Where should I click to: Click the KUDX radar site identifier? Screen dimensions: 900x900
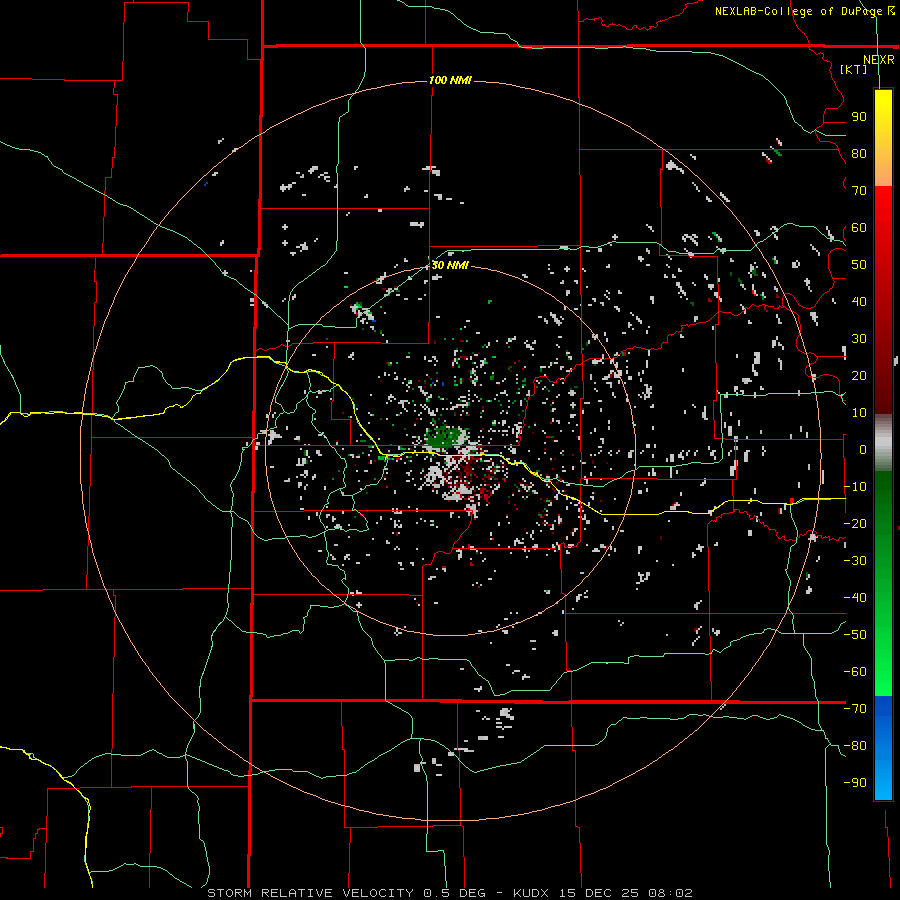click(x=531, y=893)
